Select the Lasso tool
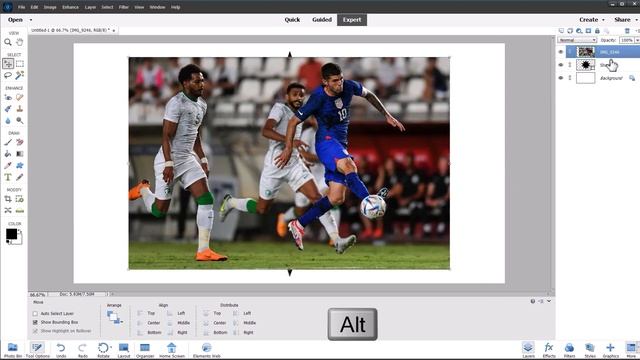This screenshot has width=640, height=360. [8, 75]
